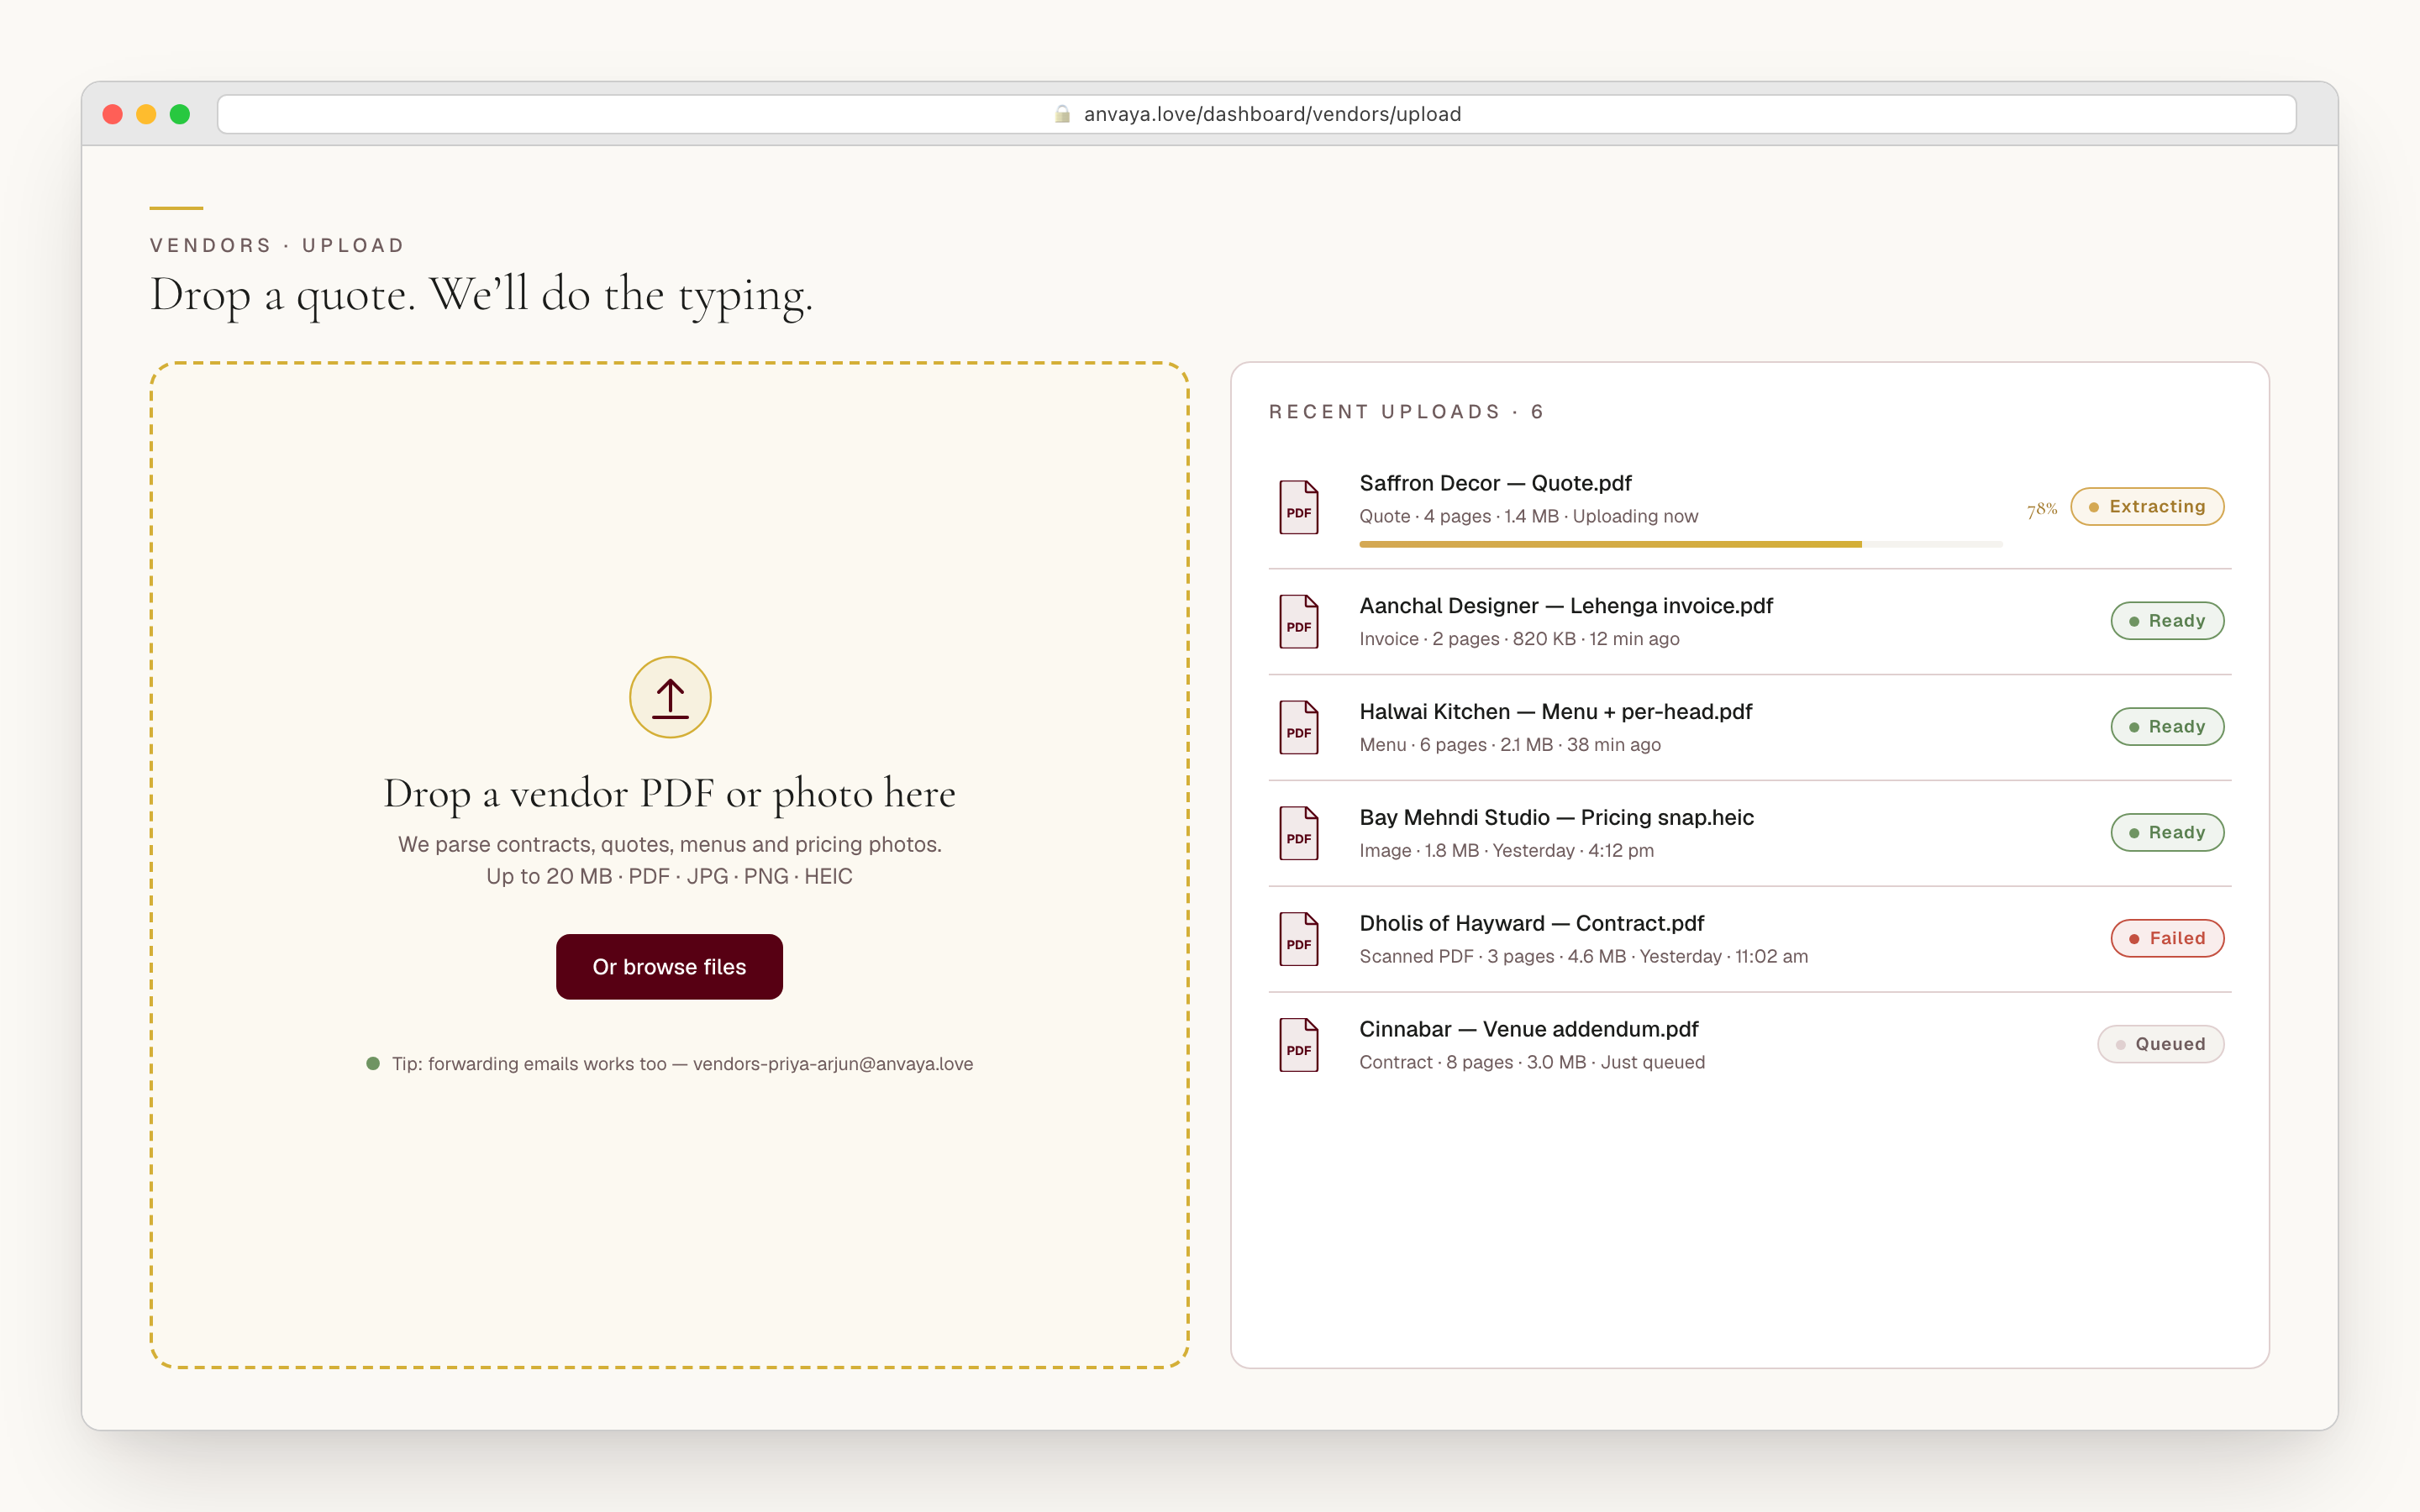Click Invoice · 2 pages · 820 KB details line
Image resolution: width=2420 pixels, height=1512 pixels.
(x=1519, y=639)
